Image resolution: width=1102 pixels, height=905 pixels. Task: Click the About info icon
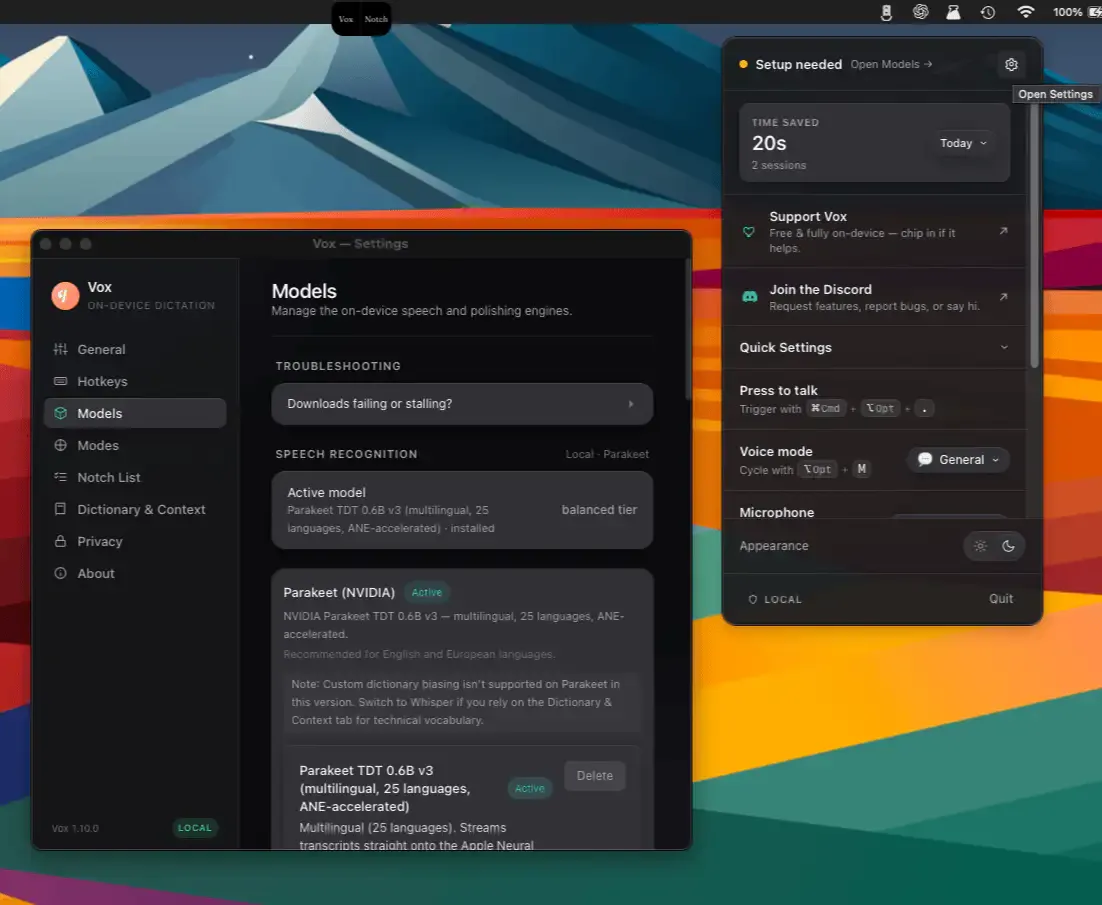click(x=60, y=573)
